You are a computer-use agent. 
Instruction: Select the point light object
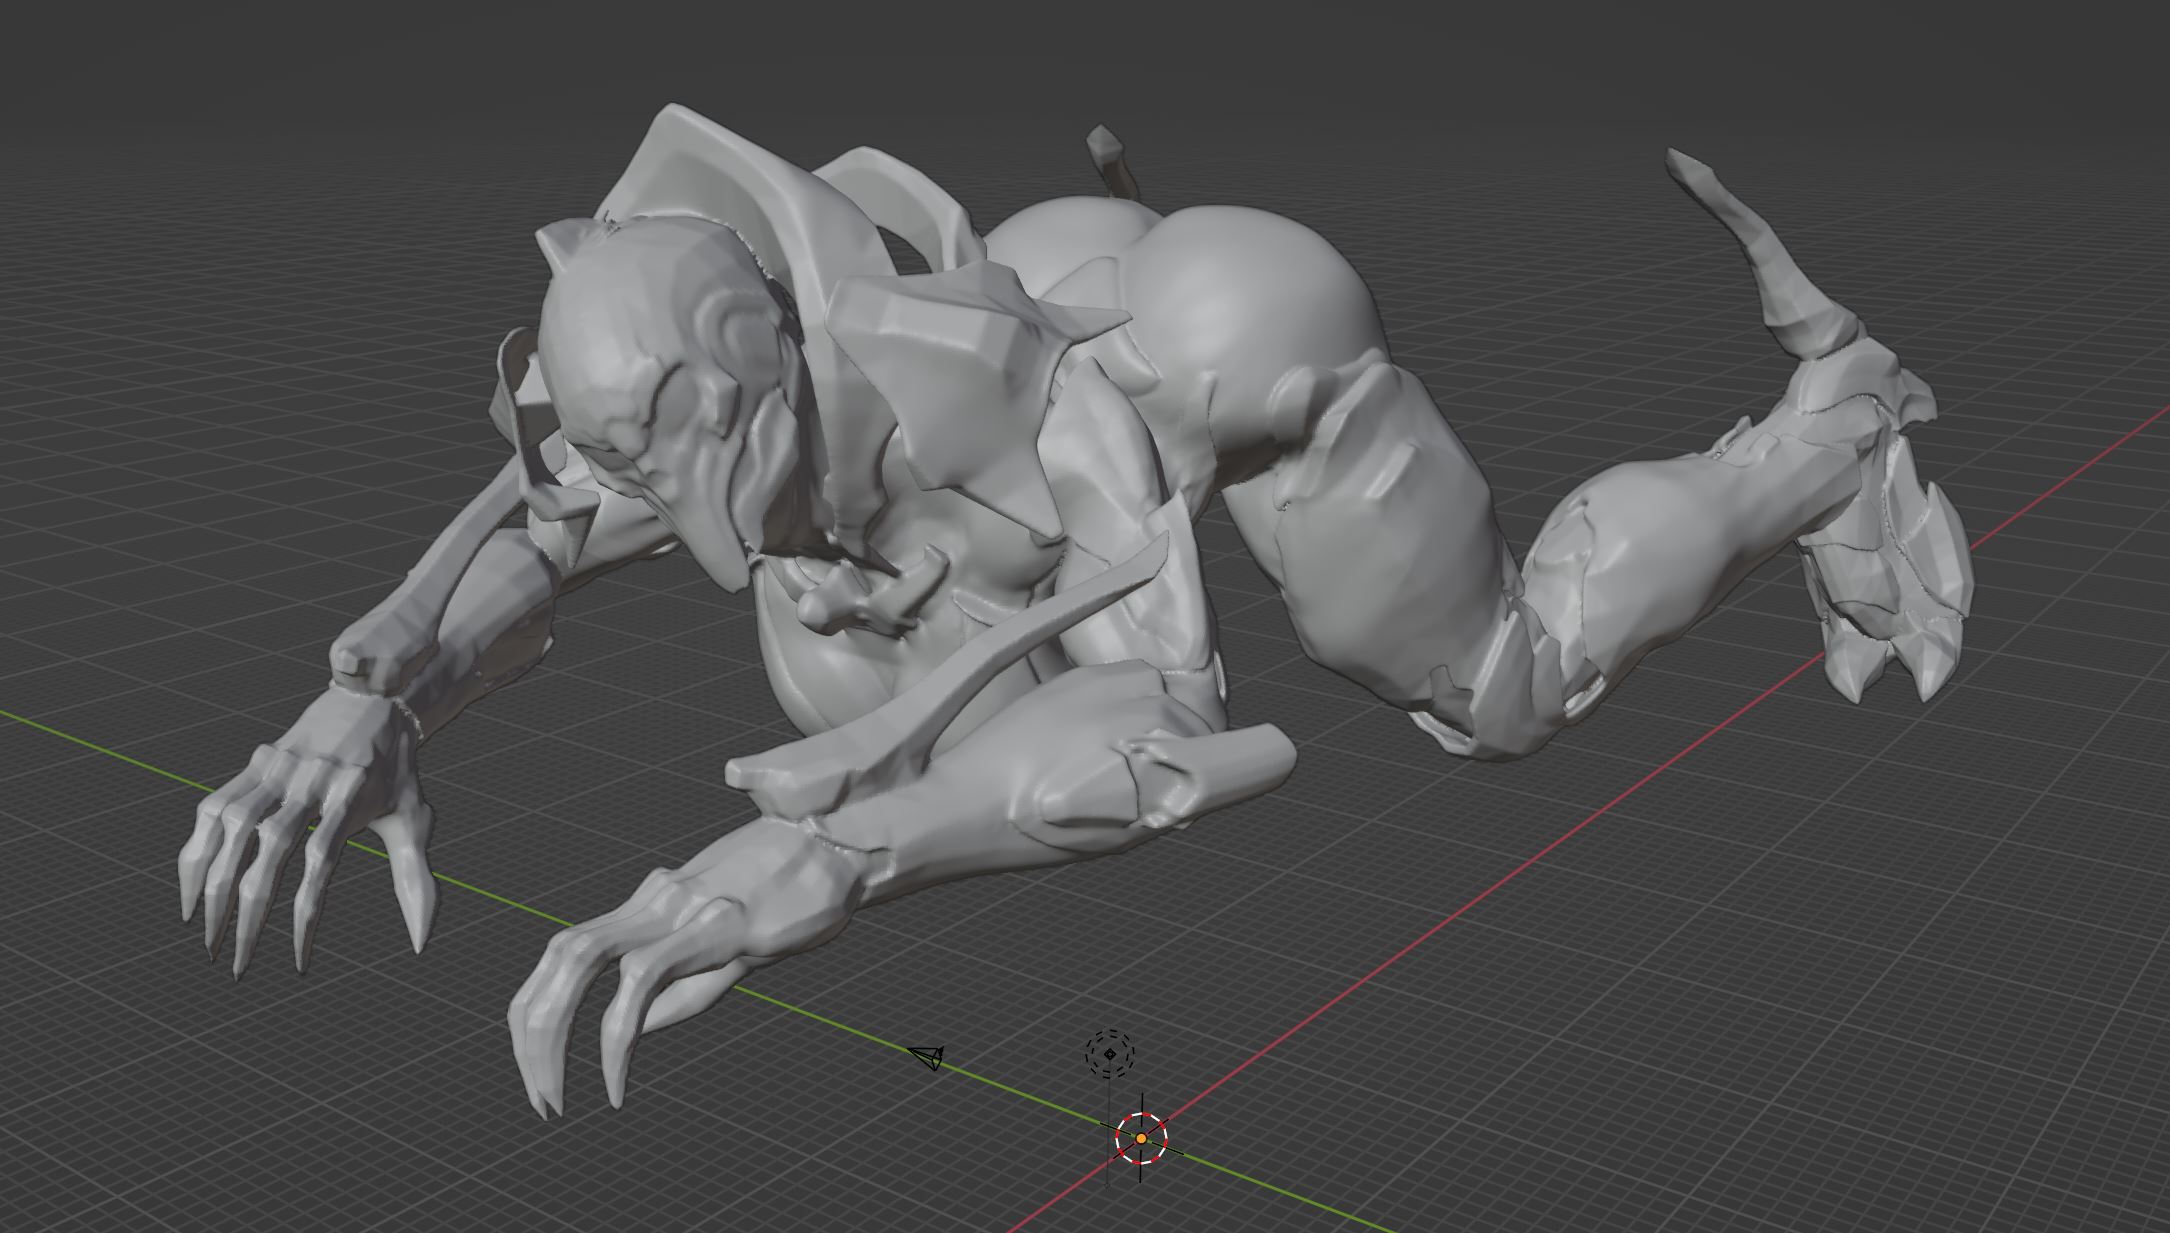click(1110, 1054)
